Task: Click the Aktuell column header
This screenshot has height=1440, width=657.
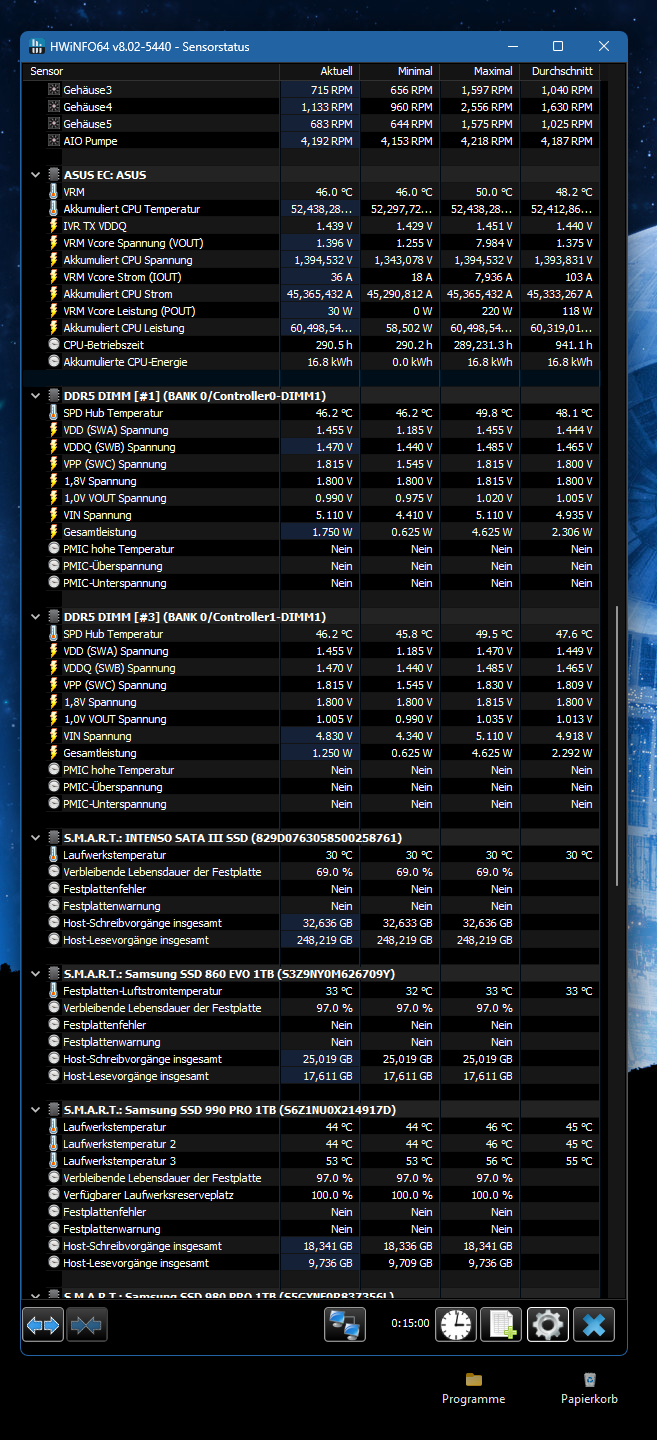Action: (x=319, y=72)
